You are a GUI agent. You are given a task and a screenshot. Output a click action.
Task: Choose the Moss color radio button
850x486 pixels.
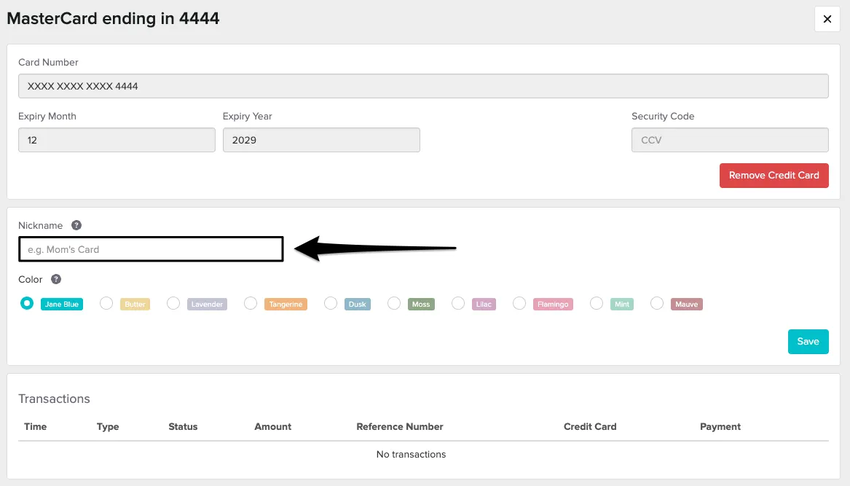(394, 303)
